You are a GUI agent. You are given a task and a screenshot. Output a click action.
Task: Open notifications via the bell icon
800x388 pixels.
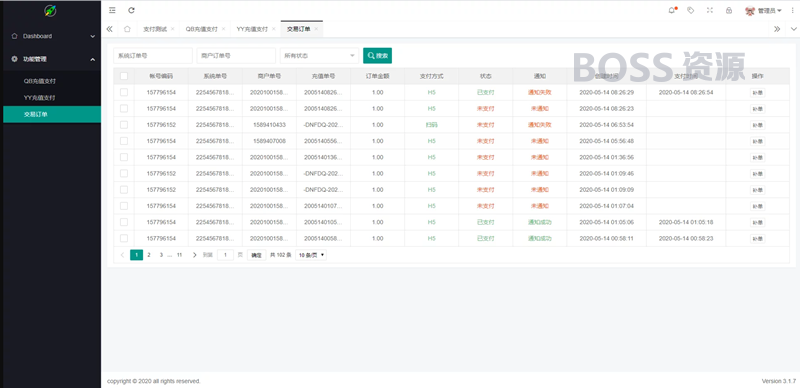click(671, 10)
